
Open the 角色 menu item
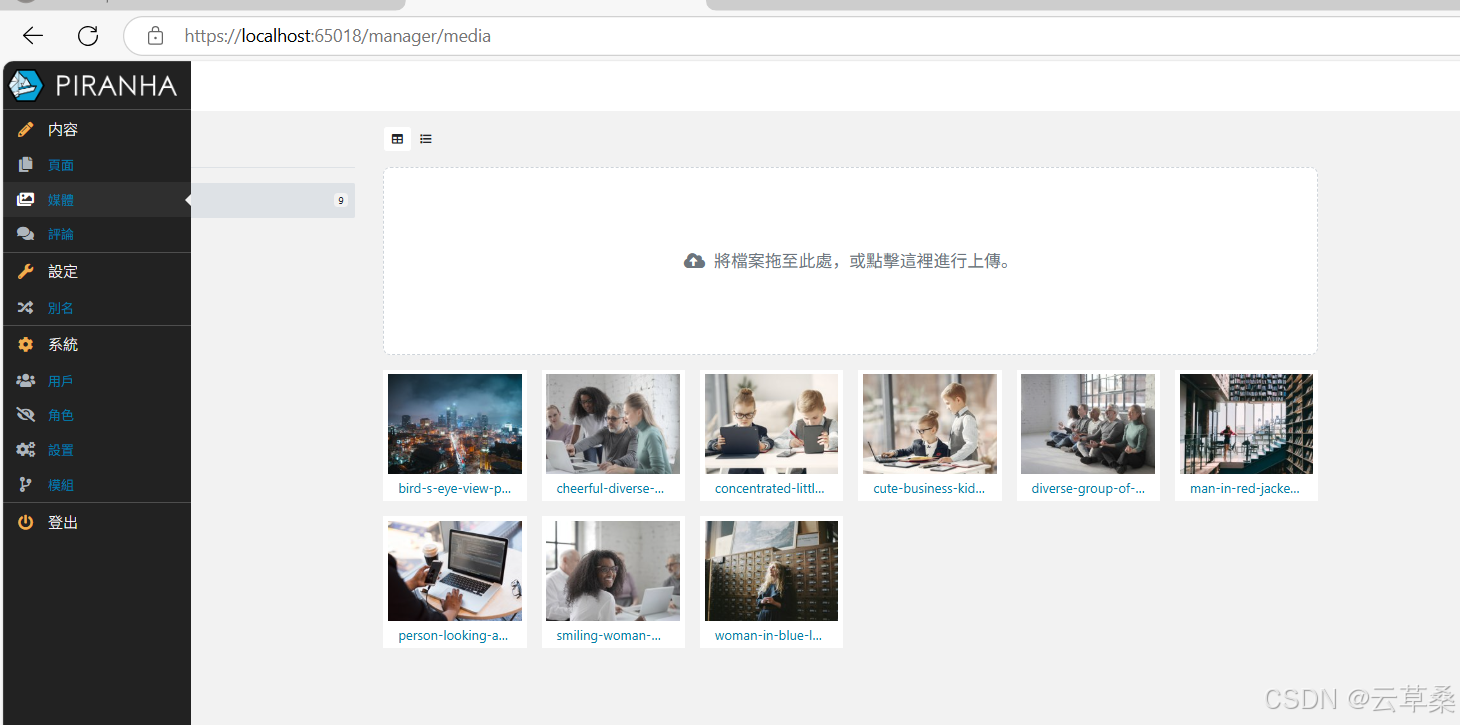(61, 415)
